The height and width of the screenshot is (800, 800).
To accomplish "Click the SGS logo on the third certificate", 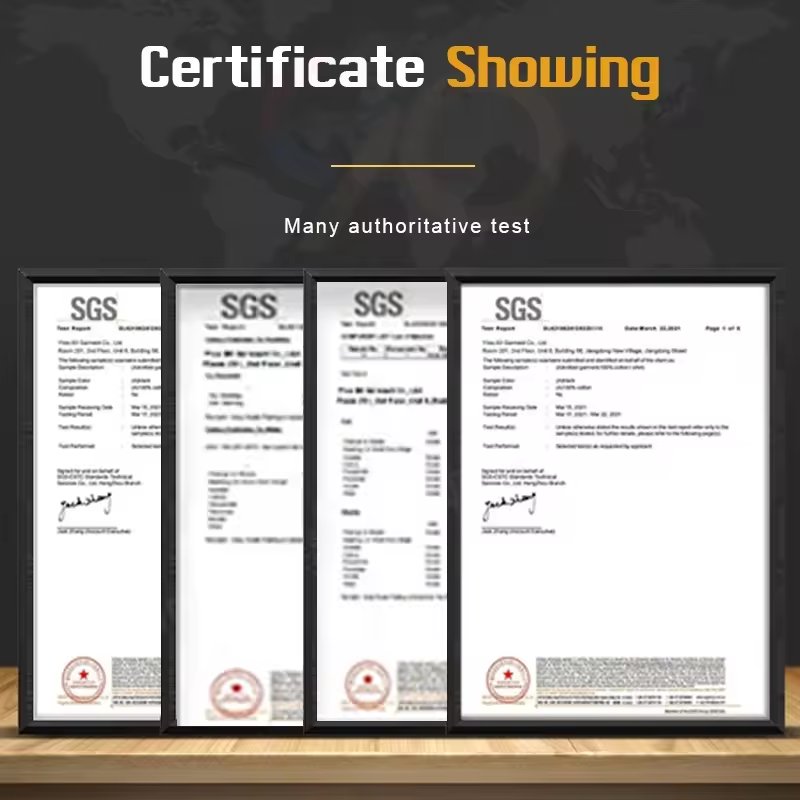I will [x=379, y=304].
